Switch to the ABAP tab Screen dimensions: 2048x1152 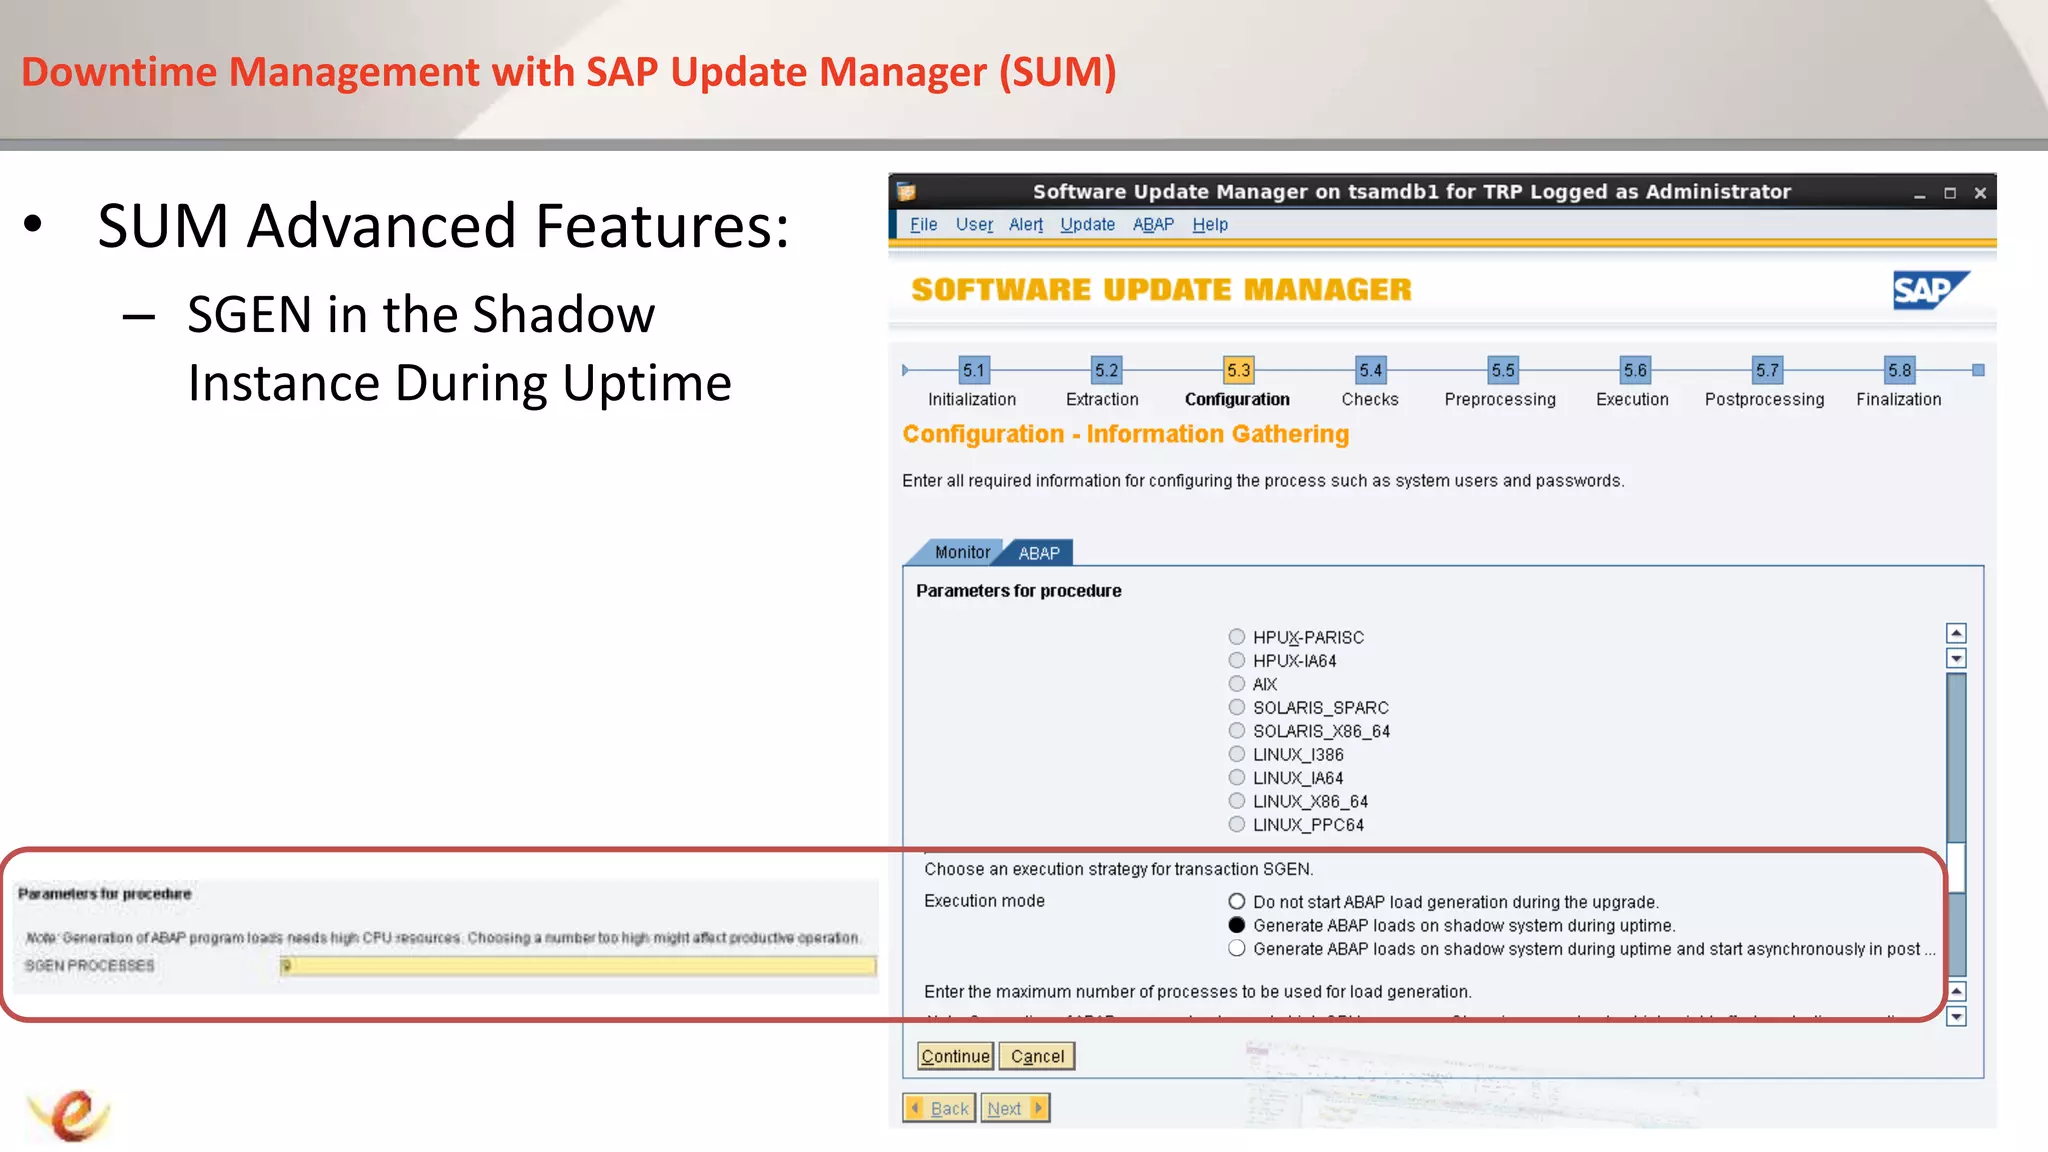1039,553
